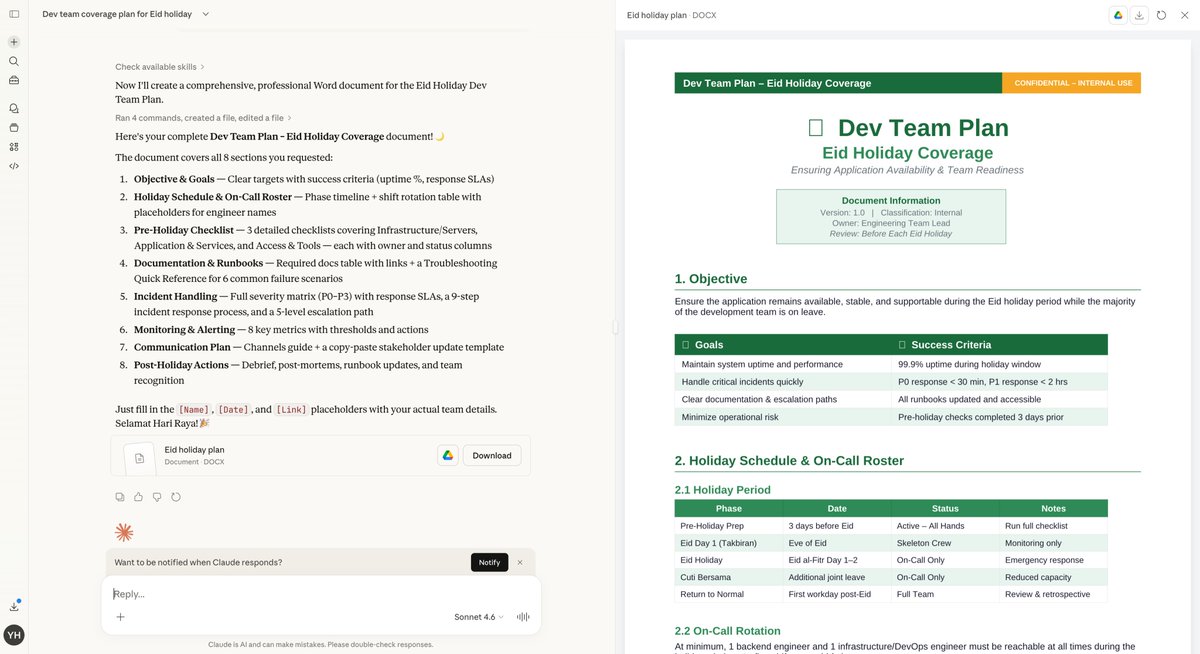1200x654 pixels.
Task: Save to Google Drive in preview panel header
Action: [1118, 15]
